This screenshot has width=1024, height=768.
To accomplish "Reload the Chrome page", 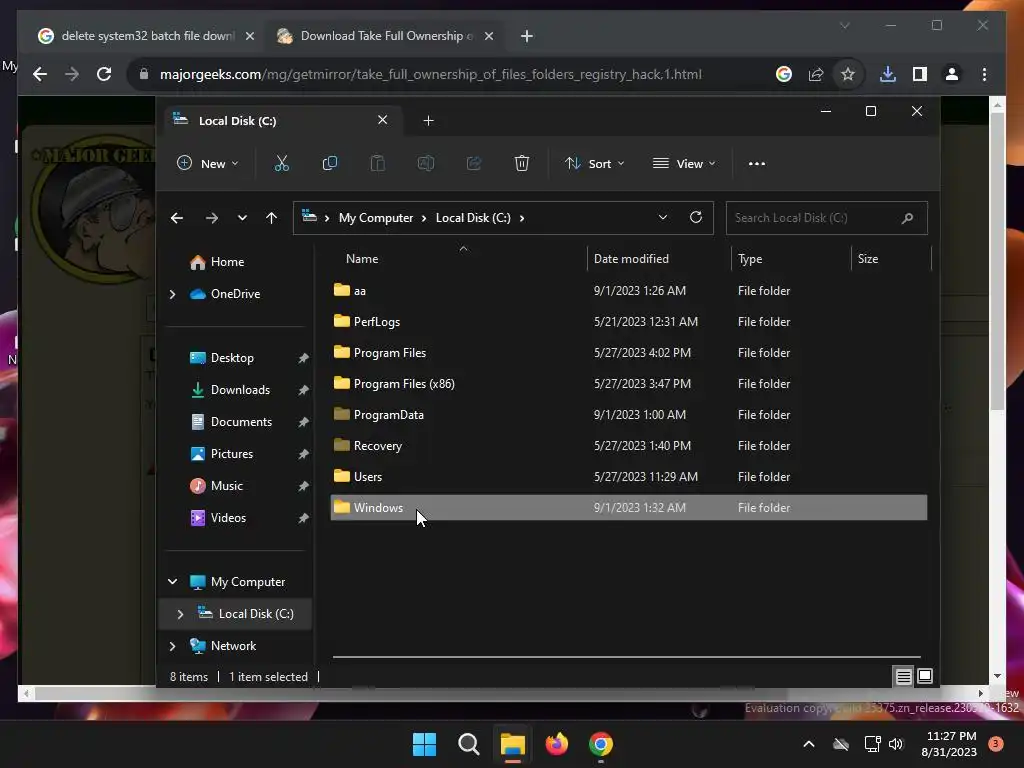I will (104, 74).
